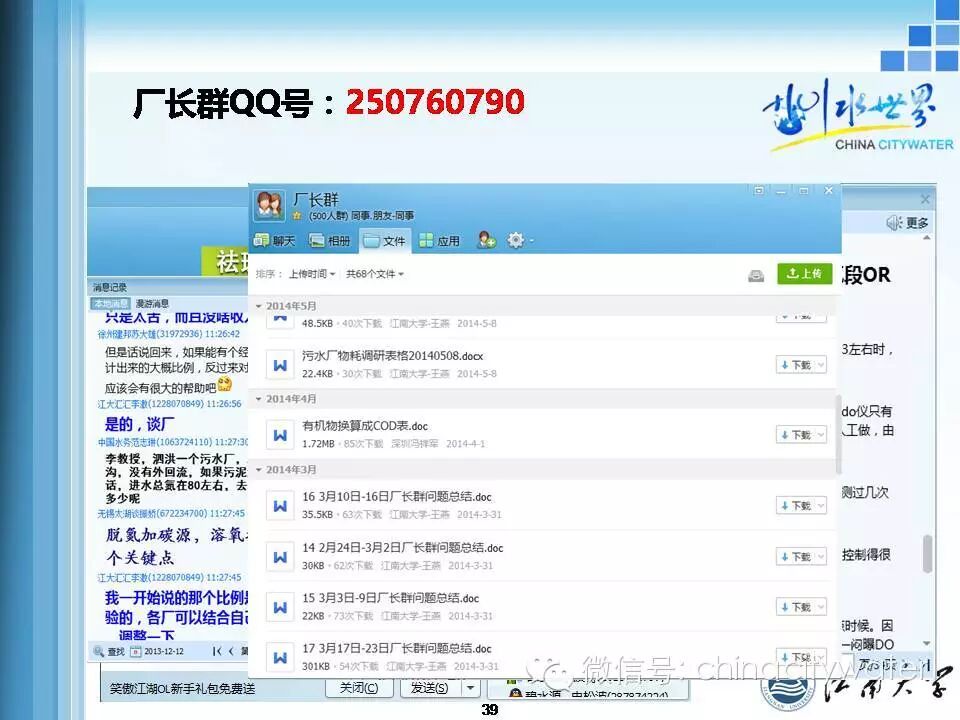This screenshot has height=720, width=960.
Task: Download 16 3月10日-16日厂长群问题总结.doc
Action: click(796, 506)
